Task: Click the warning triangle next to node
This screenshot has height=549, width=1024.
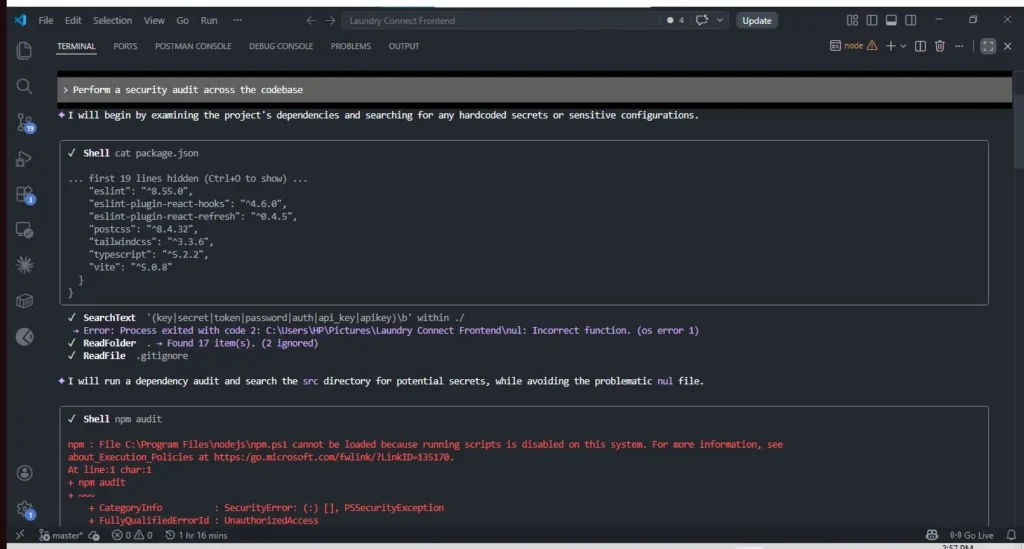Action: [872, 46]
